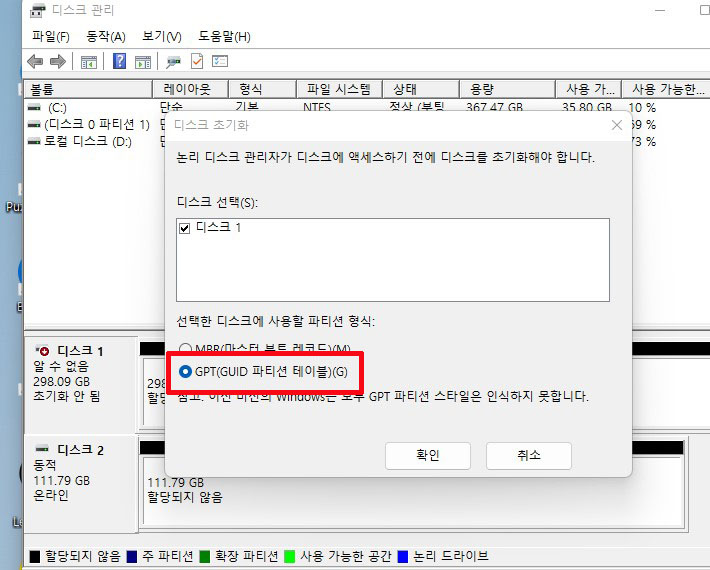This screenshot has height=570, width=710.
Task: Open the 파일(F) menu
Action: [x=51, y=36]
